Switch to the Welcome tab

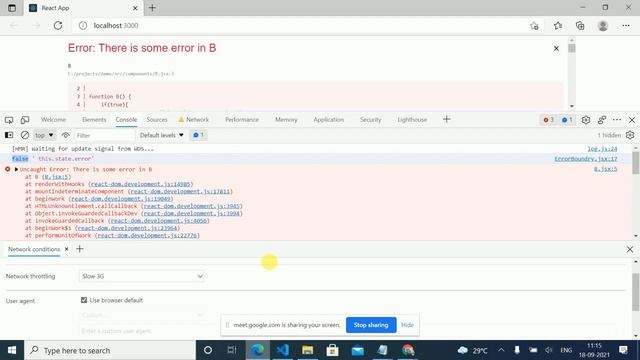[53, 120]
